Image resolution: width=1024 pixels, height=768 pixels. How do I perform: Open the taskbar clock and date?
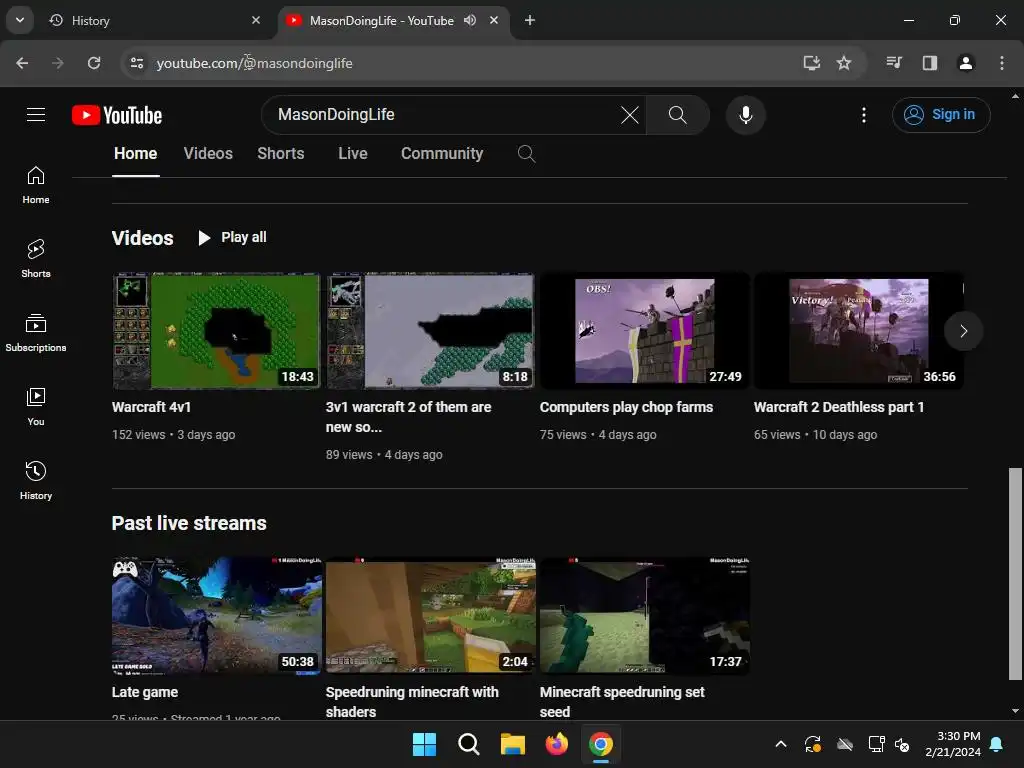point(953,744)
